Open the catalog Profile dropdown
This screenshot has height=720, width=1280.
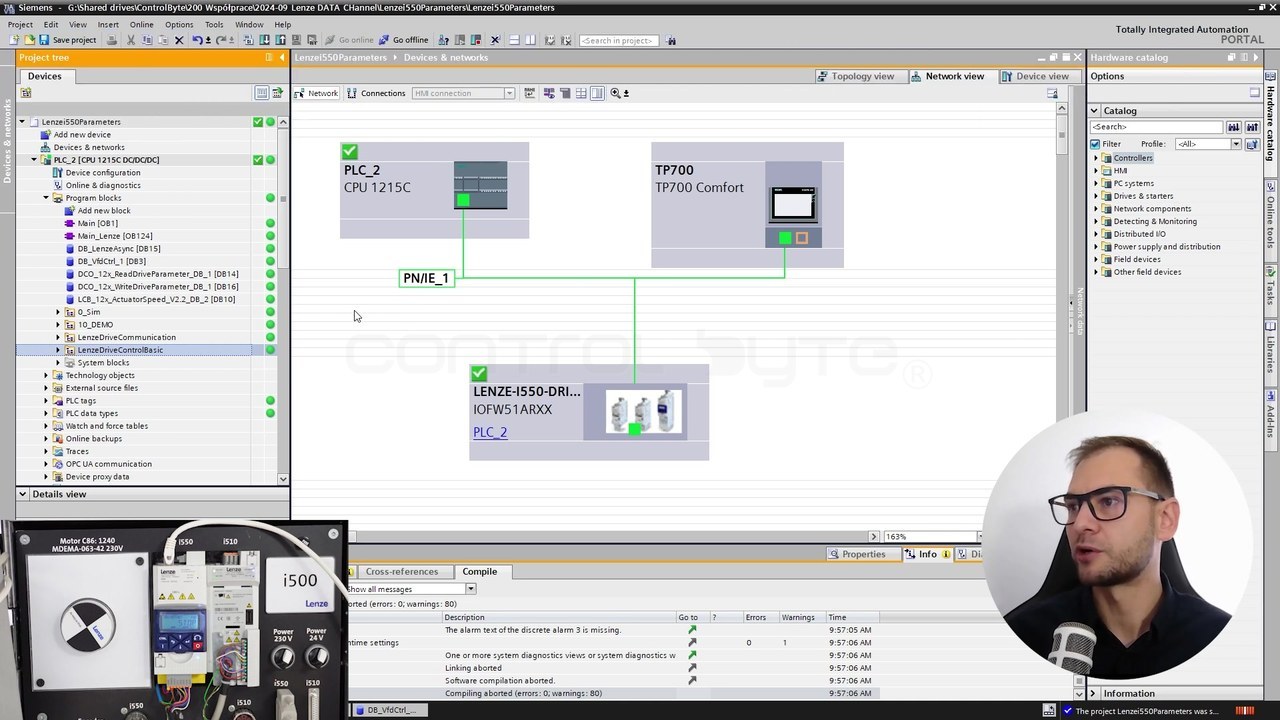[x=1236, y=144]
